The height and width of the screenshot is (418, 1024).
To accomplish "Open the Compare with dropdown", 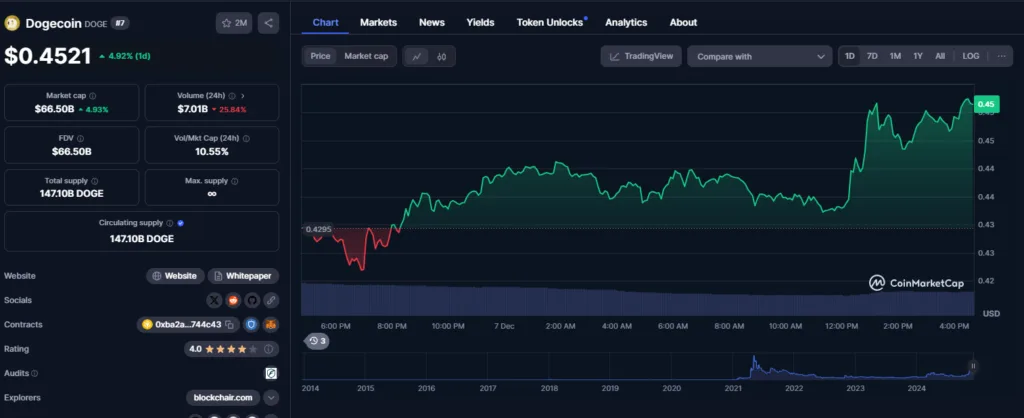I will [760, 57].
